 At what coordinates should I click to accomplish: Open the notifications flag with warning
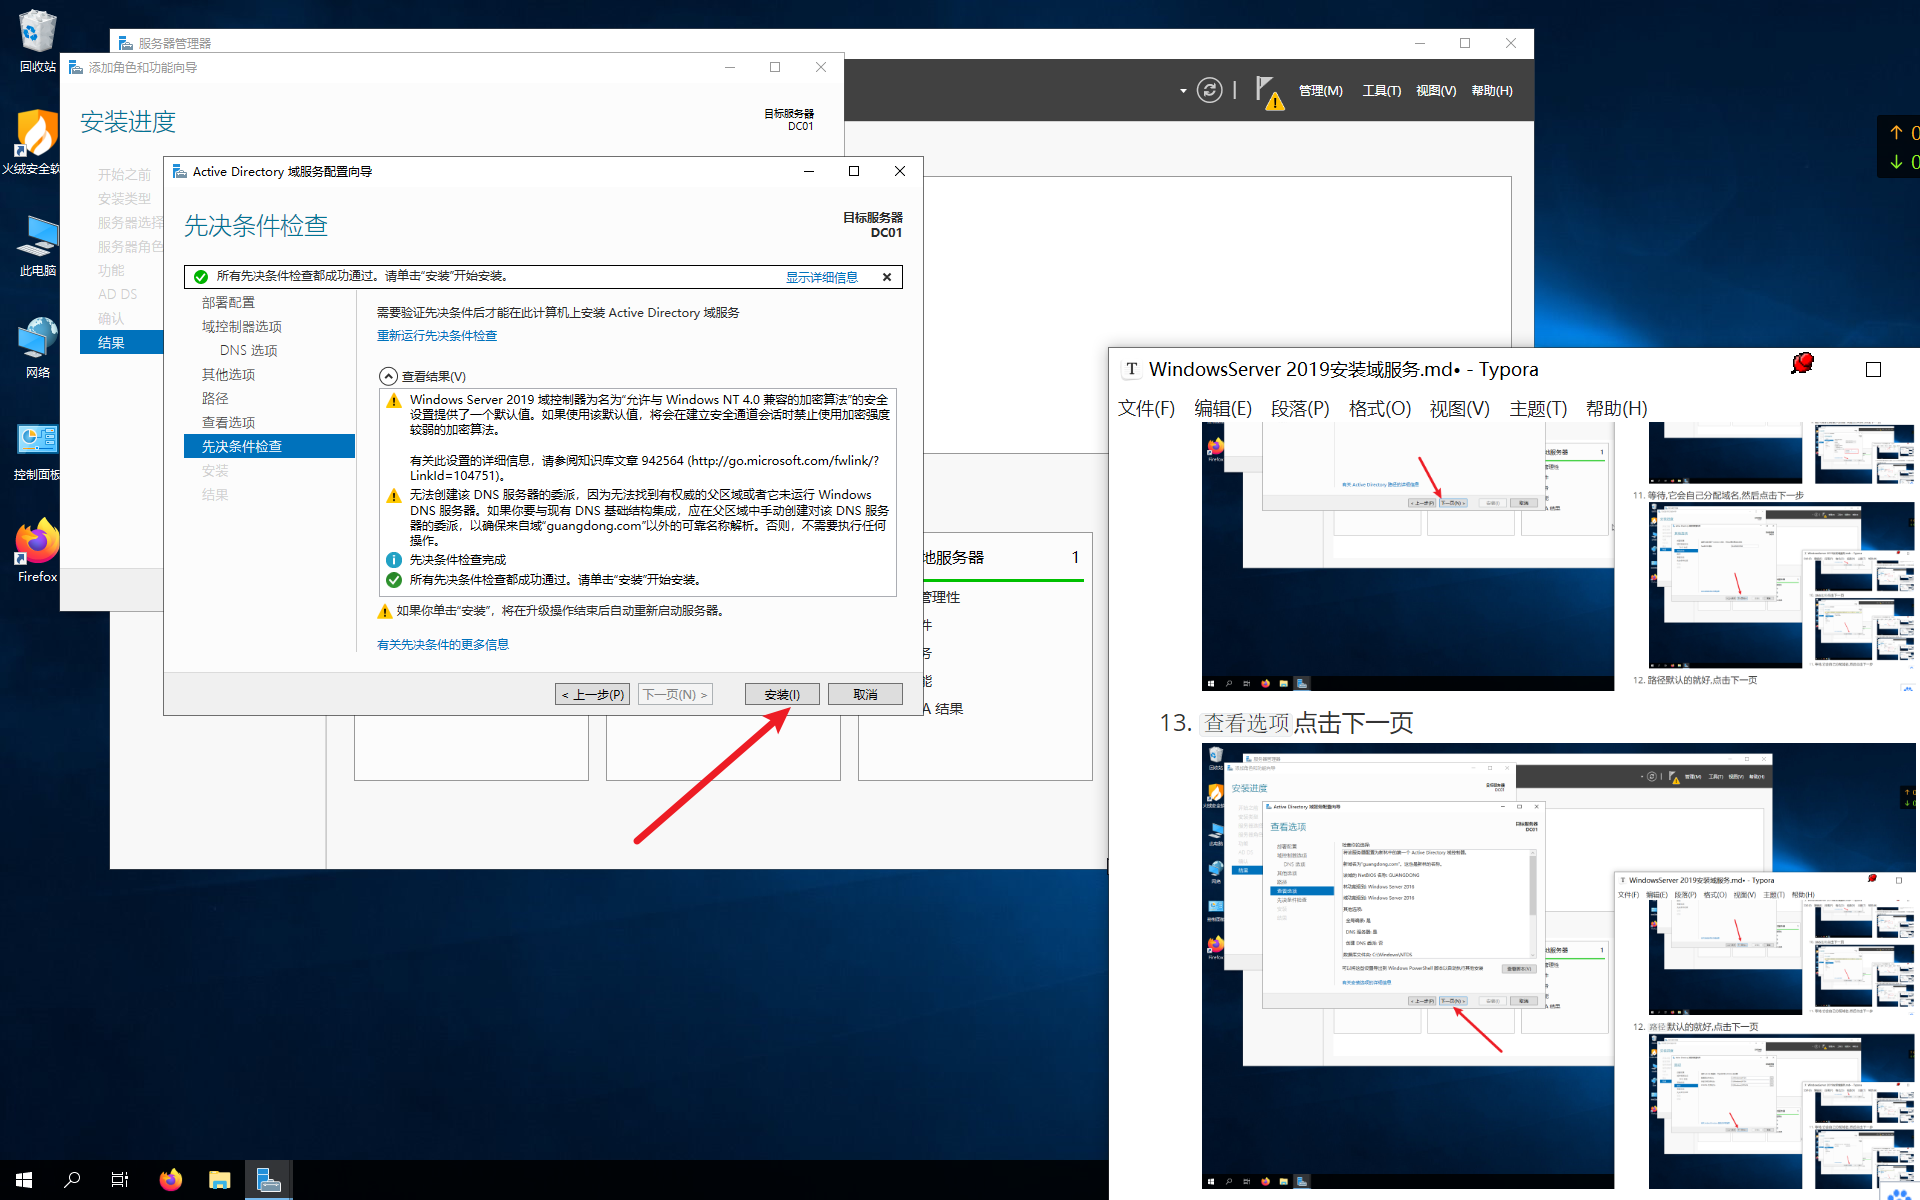[1267, 91]
